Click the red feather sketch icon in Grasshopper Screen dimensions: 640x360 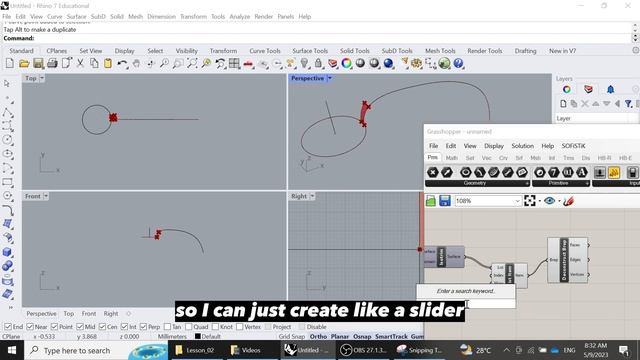(x=569, y=201)
